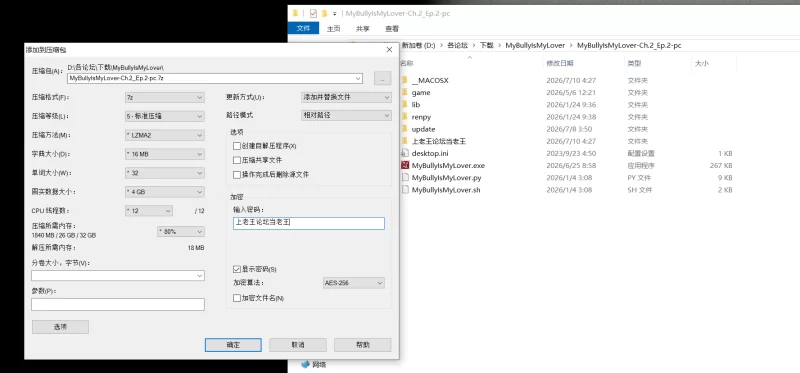This screenshot has width=800, height=373.
Task: Click the MyBullyIsMyLover.sh file icon
Action: 405,190
